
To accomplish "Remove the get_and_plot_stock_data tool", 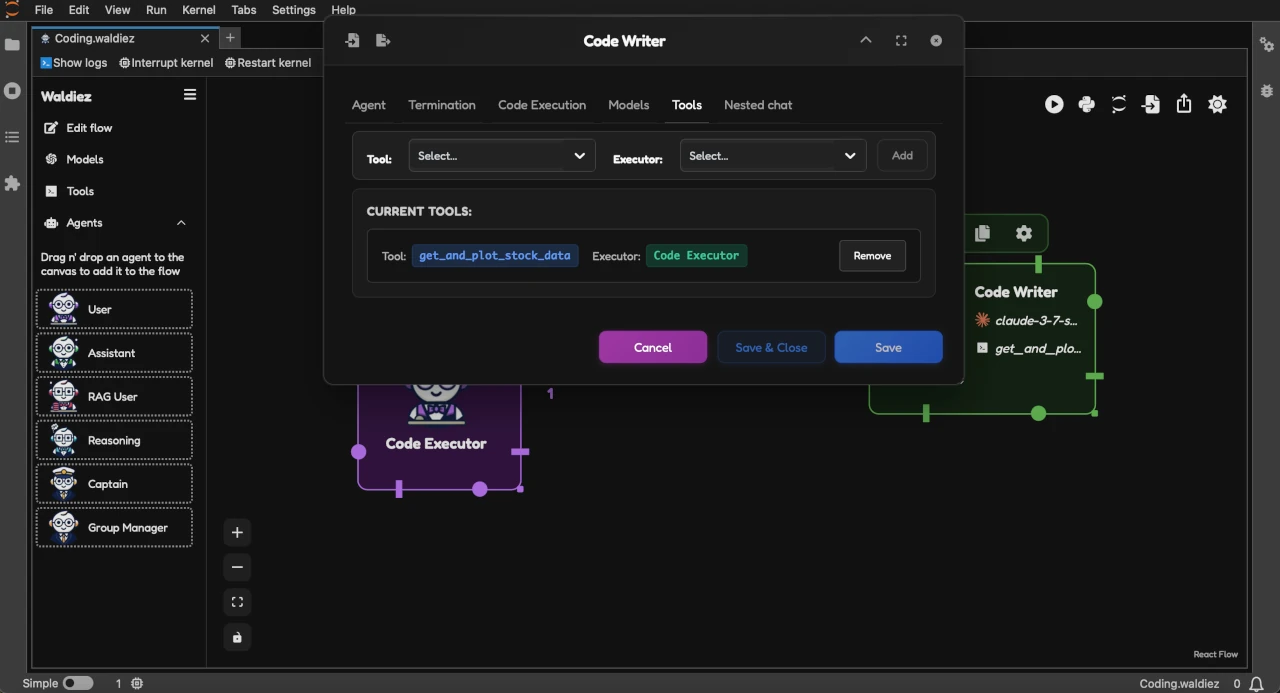I will coord(871,255).
